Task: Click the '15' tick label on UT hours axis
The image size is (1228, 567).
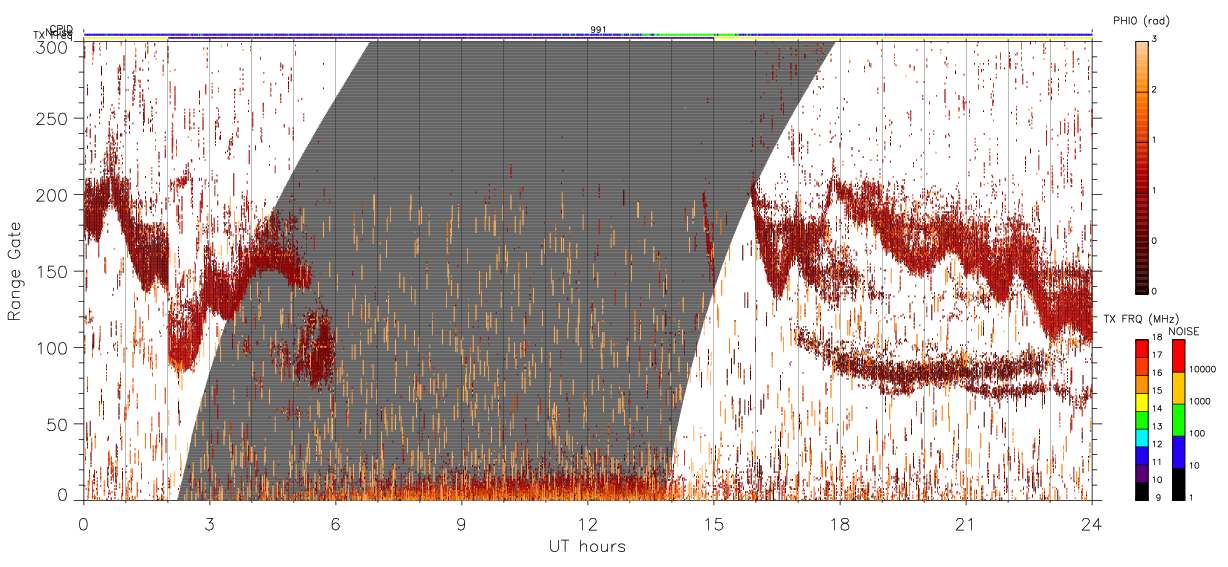Action: click(x=713, y=523)
